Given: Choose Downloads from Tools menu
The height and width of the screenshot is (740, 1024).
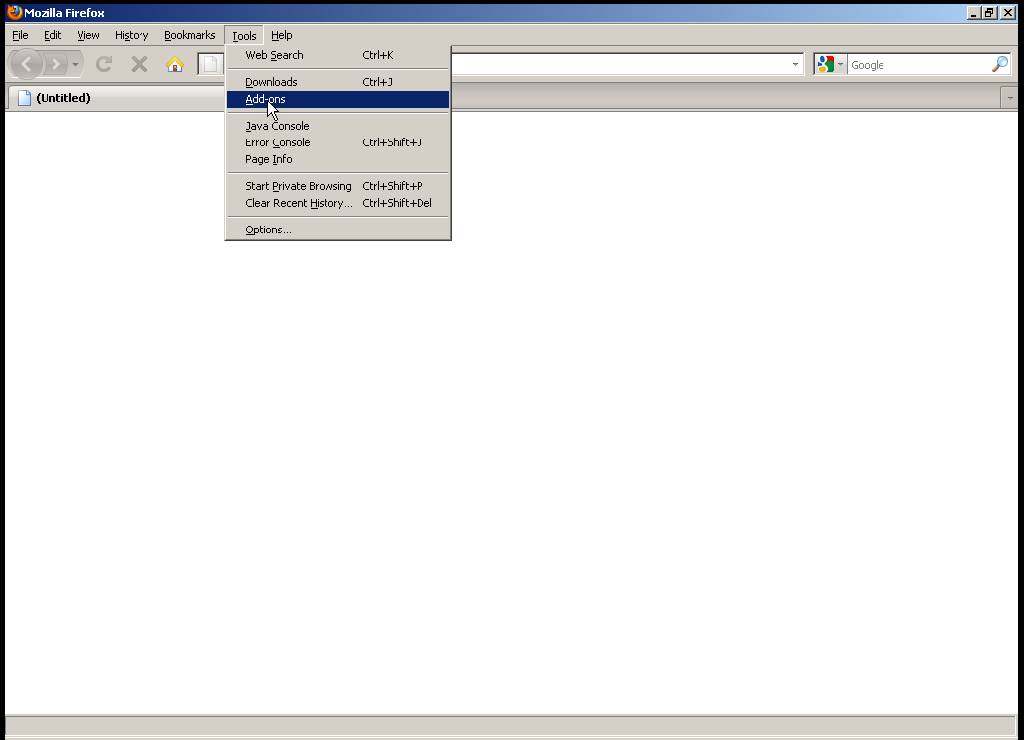Looking at the screenshot, I should pos(338,82).
